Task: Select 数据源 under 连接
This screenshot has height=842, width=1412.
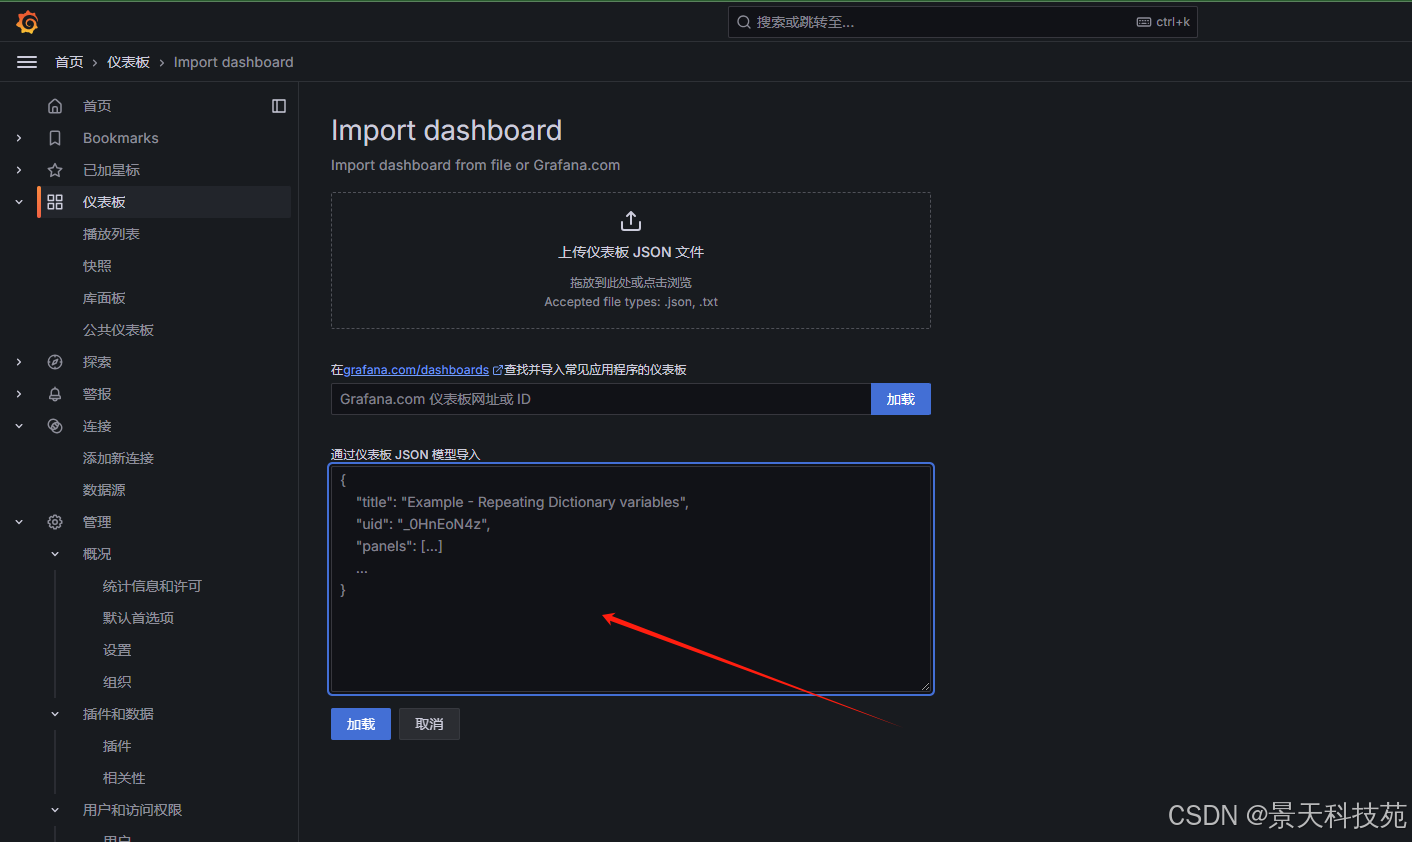Action: coord(104,490)
